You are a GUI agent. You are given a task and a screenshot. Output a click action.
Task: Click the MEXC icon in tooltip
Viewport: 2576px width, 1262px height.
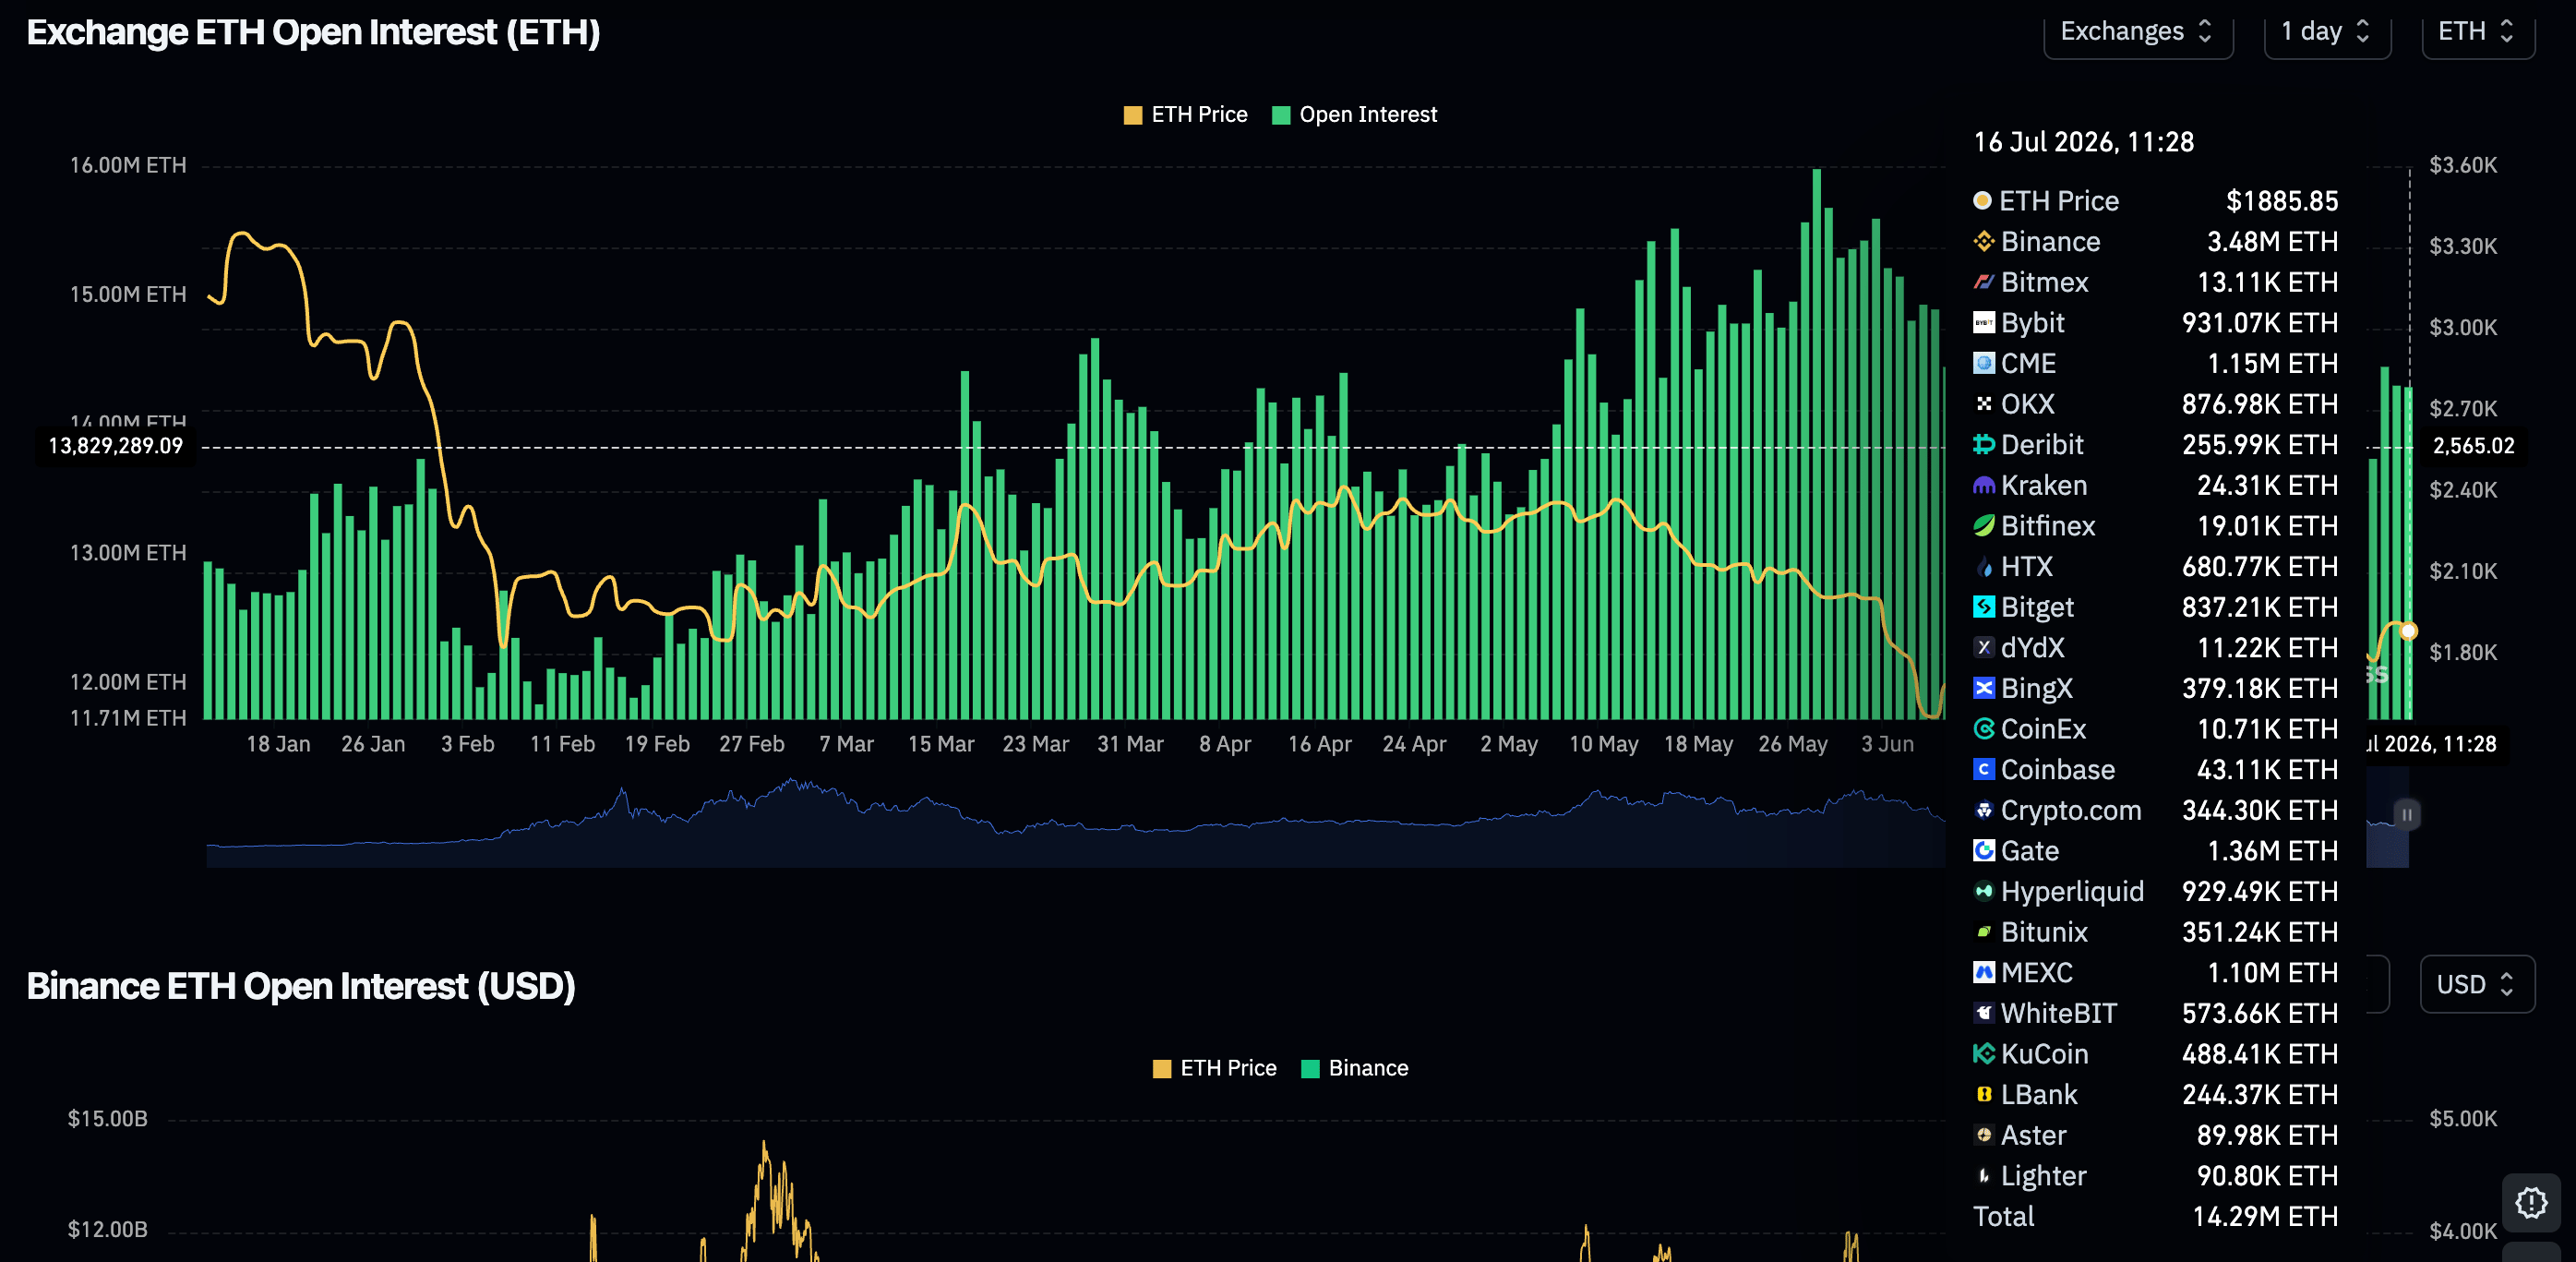1983,973
